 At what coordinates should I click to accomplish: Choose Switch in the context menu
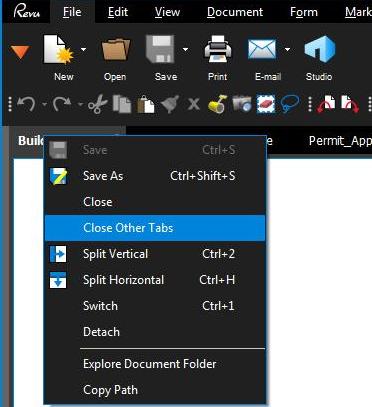tap(155, 306)
